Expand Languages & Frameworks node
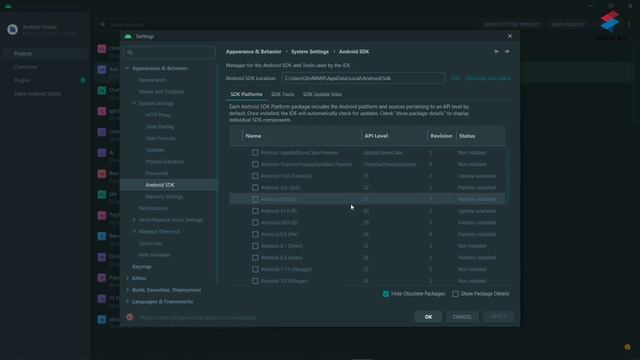 coord(128,301)
